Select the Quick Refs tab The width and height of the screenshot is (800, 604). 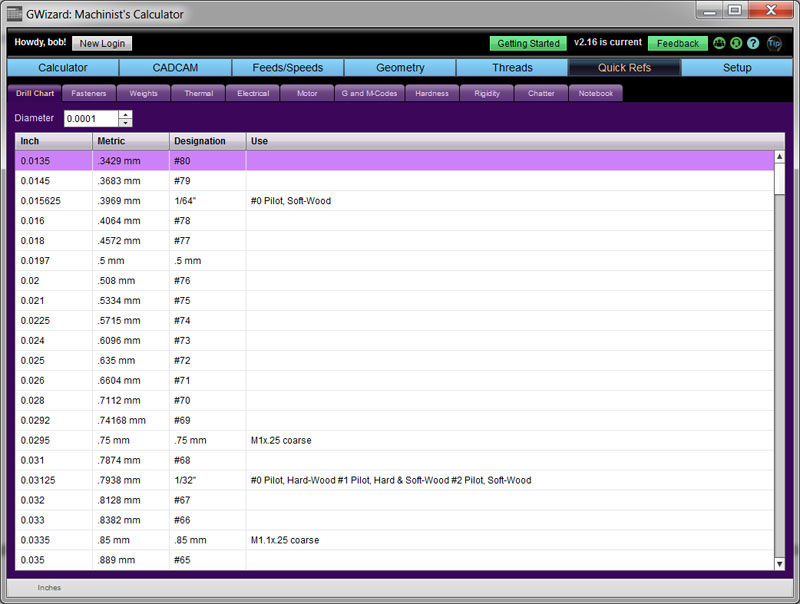coord(624,67)
